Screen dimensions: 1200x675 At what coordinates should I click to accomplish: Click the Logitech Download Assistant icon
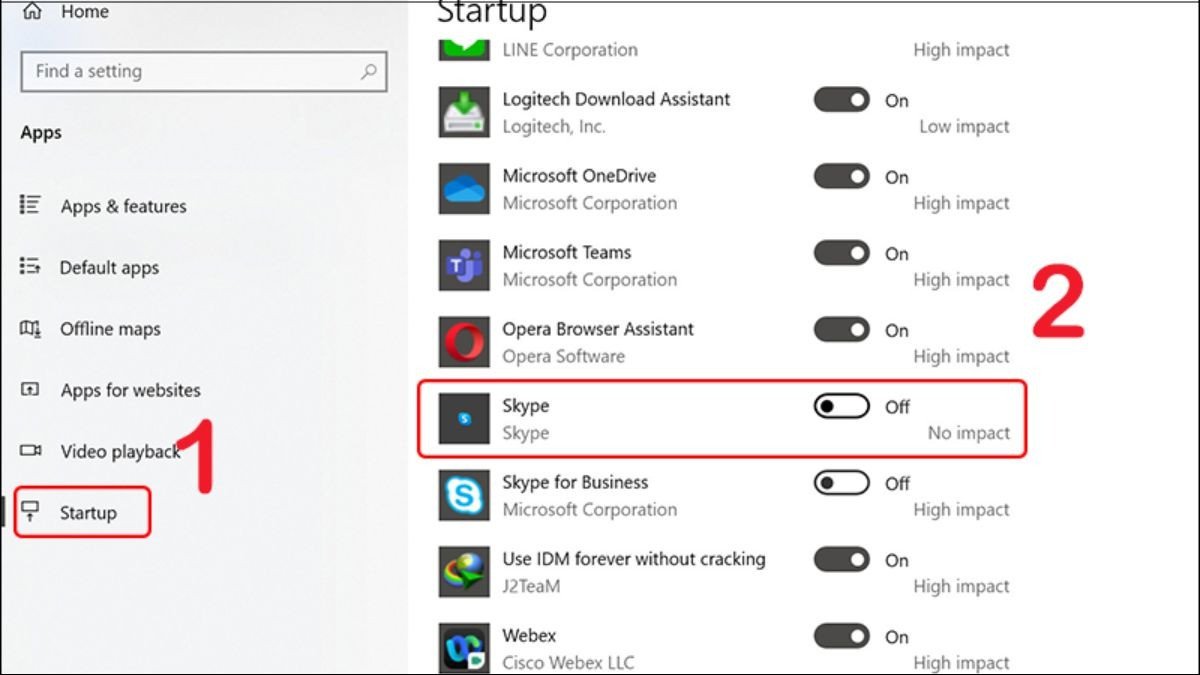pos(463,112)
